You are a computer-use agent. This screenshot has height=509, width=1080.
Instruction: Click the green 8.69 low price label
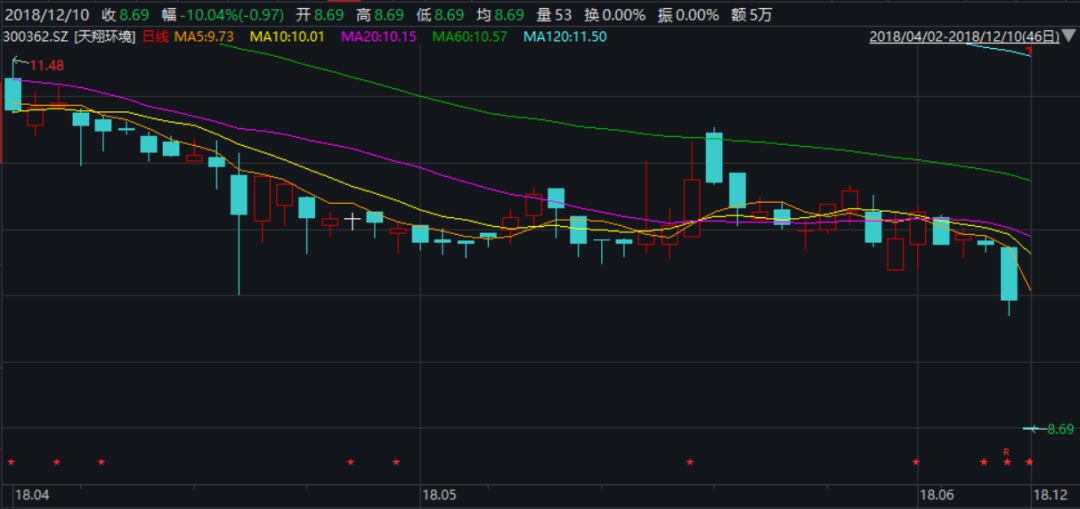click(1061, 429)
